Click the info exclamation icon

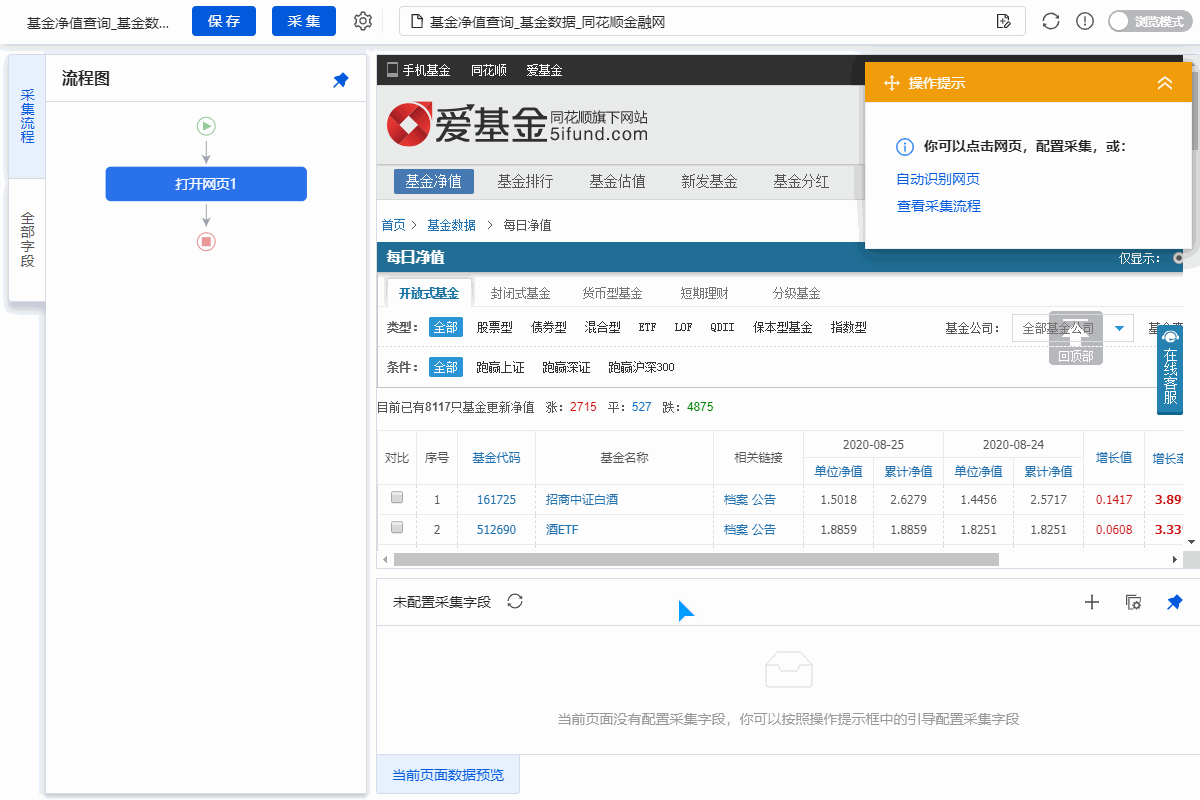1084,22
